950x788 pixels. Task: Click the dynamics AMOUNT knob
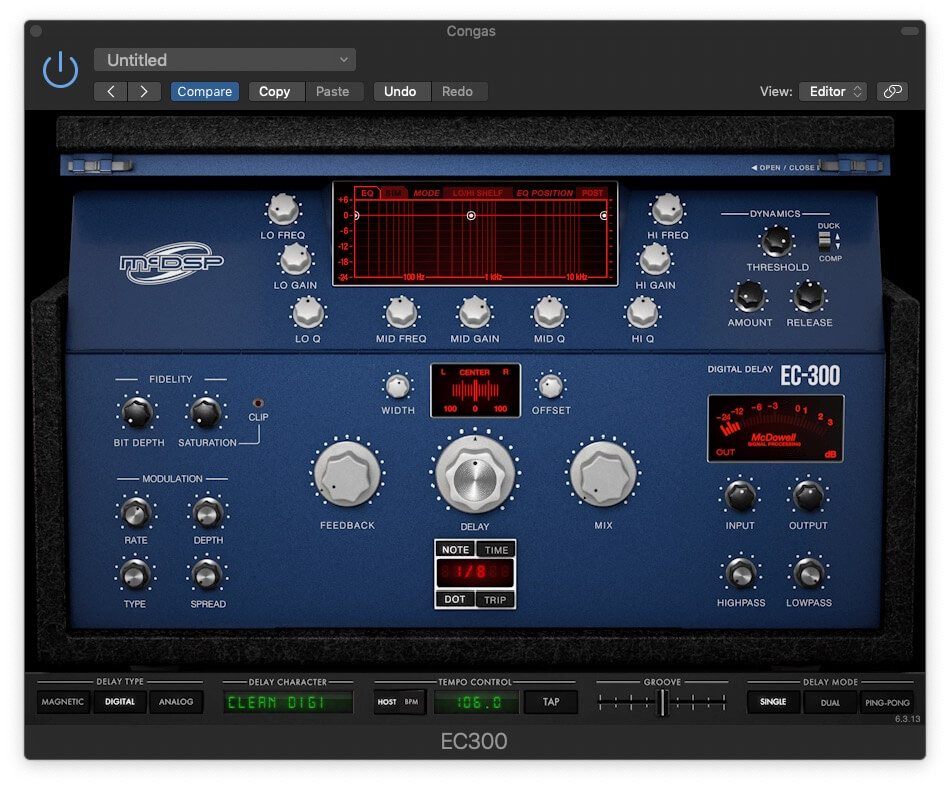tap(749, 297)
